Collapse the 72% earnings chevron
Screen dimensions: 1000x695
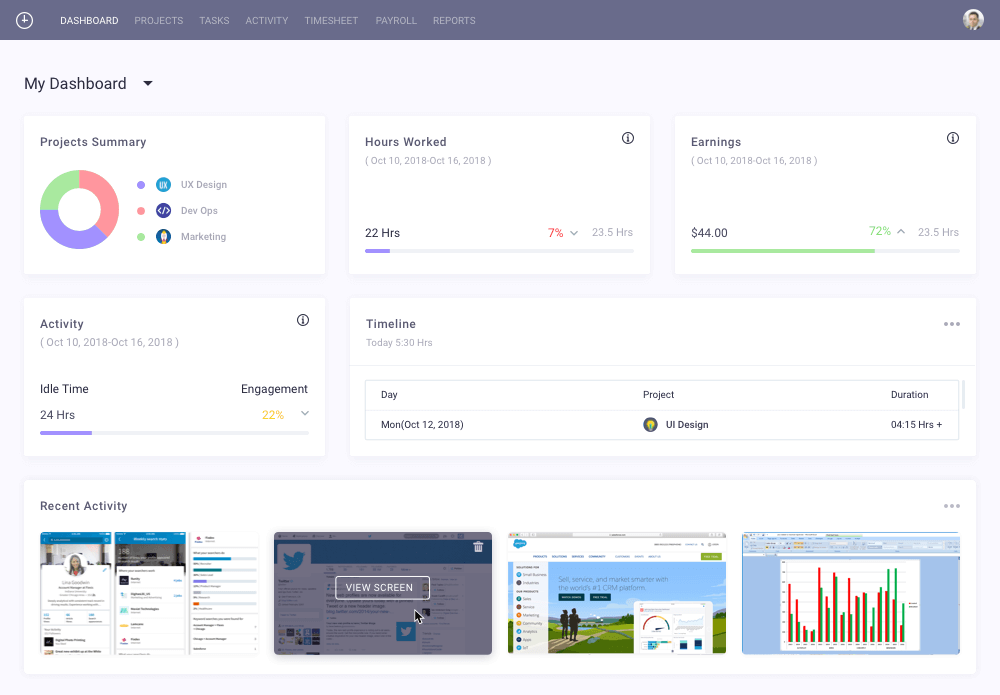(x=902, y=230)
